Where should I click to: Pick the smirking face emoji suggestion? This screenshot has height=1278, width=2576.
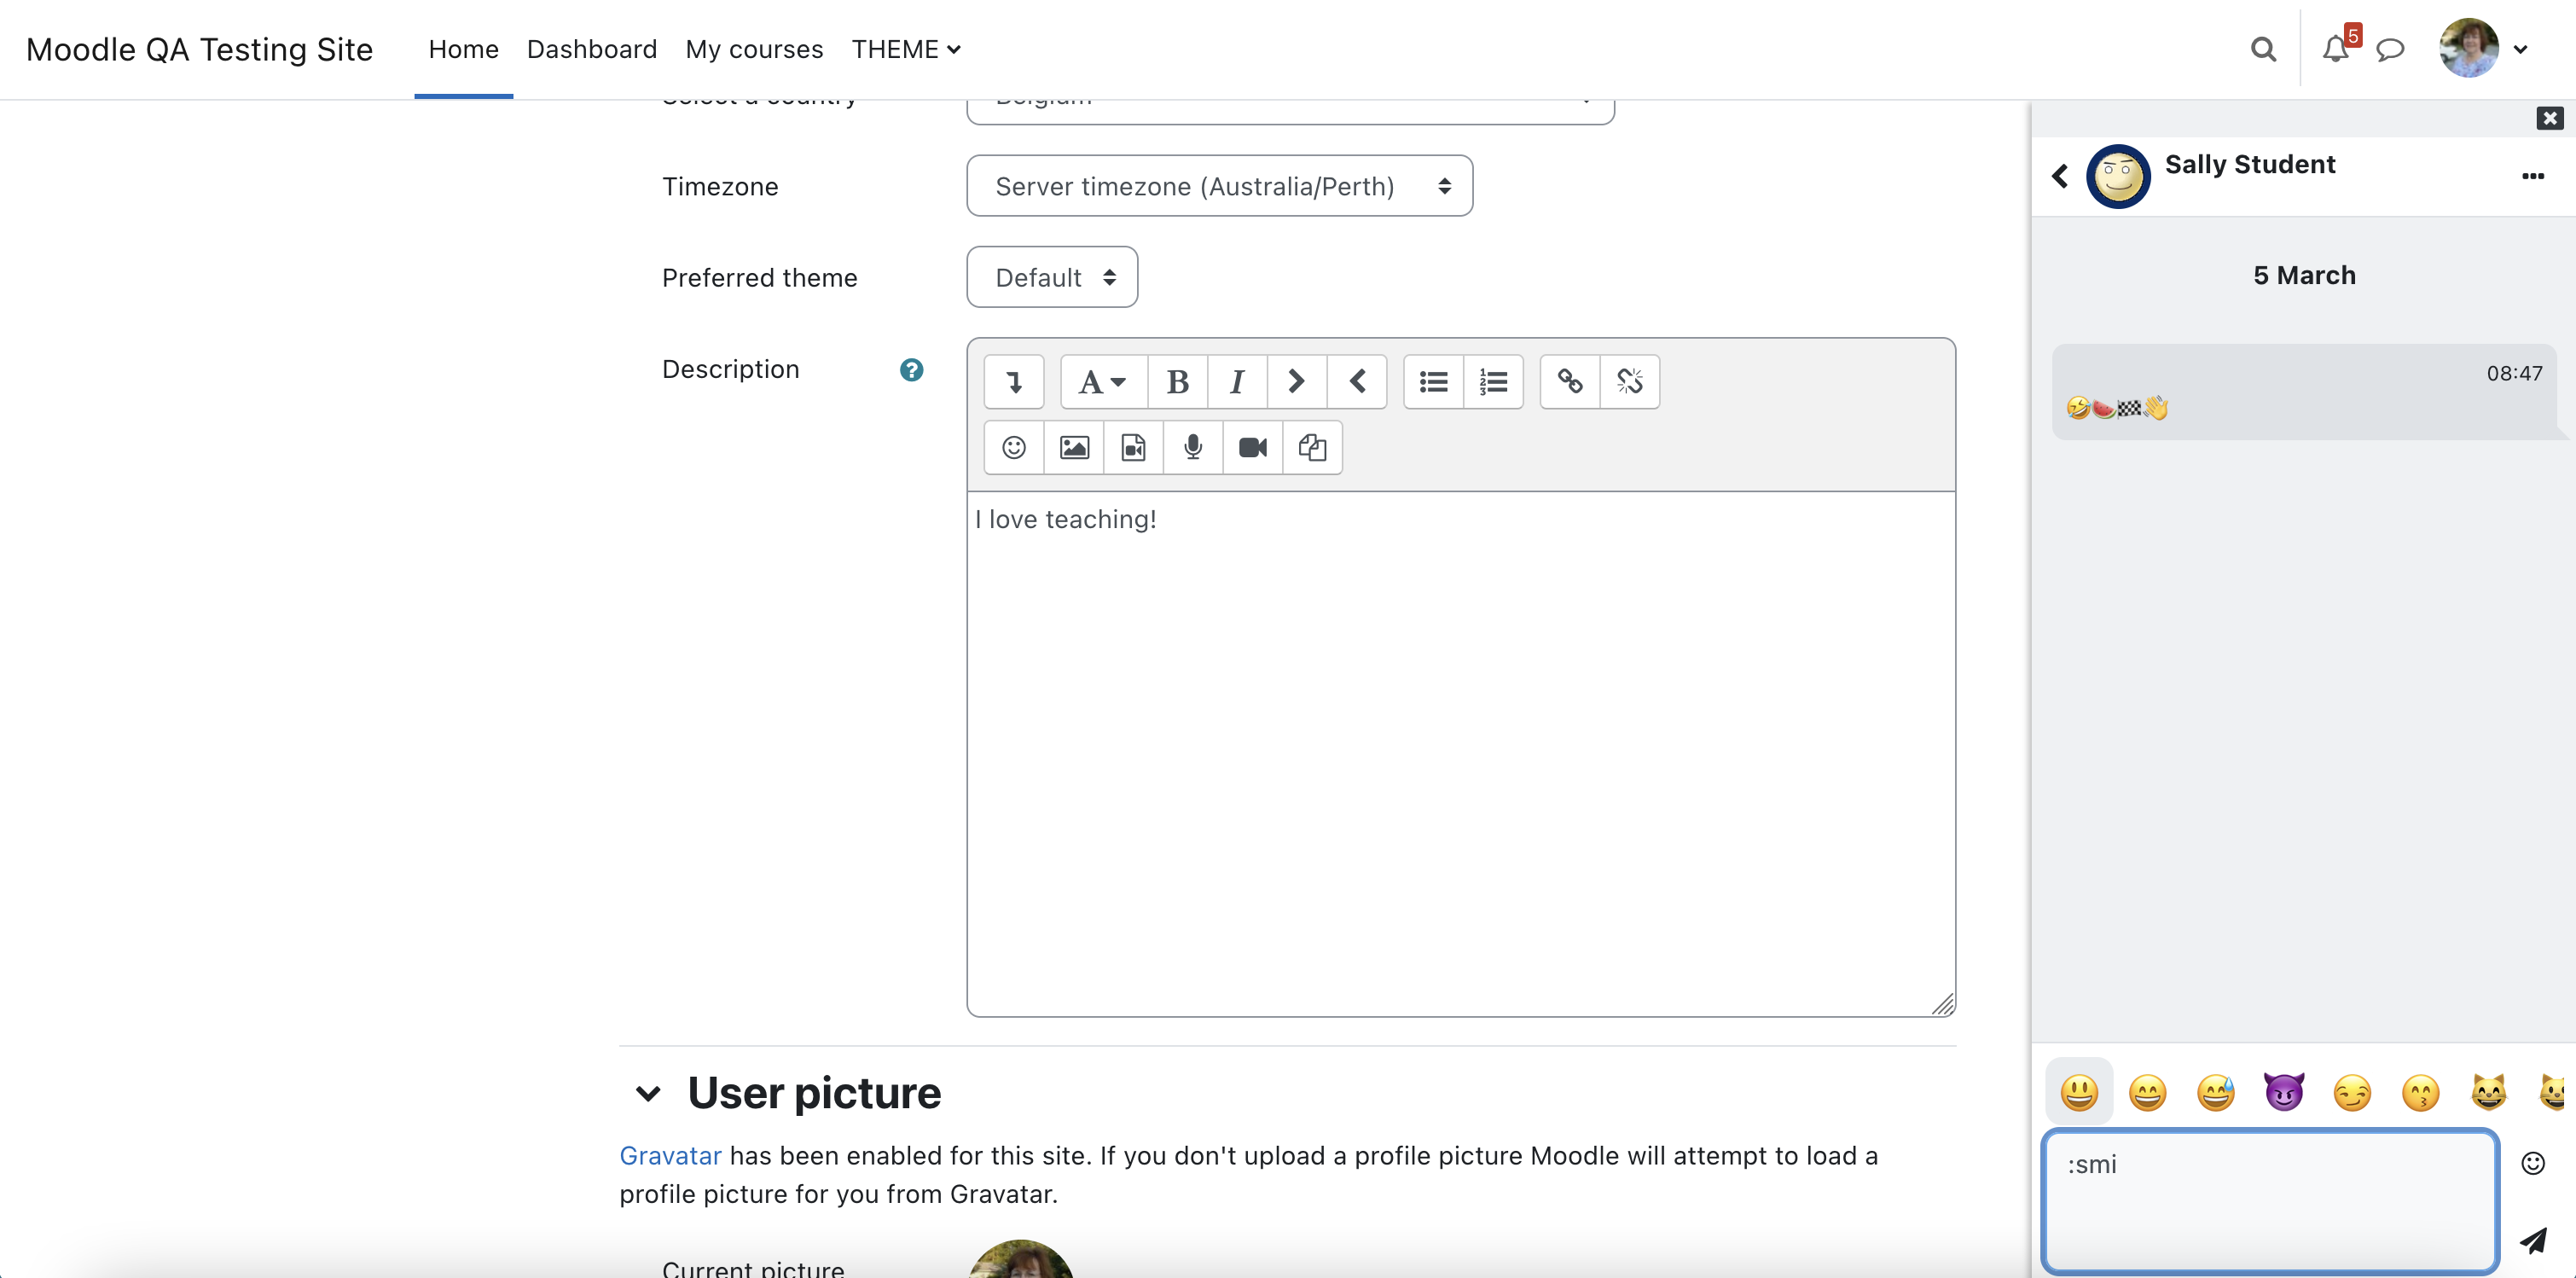(2352, 1092)
